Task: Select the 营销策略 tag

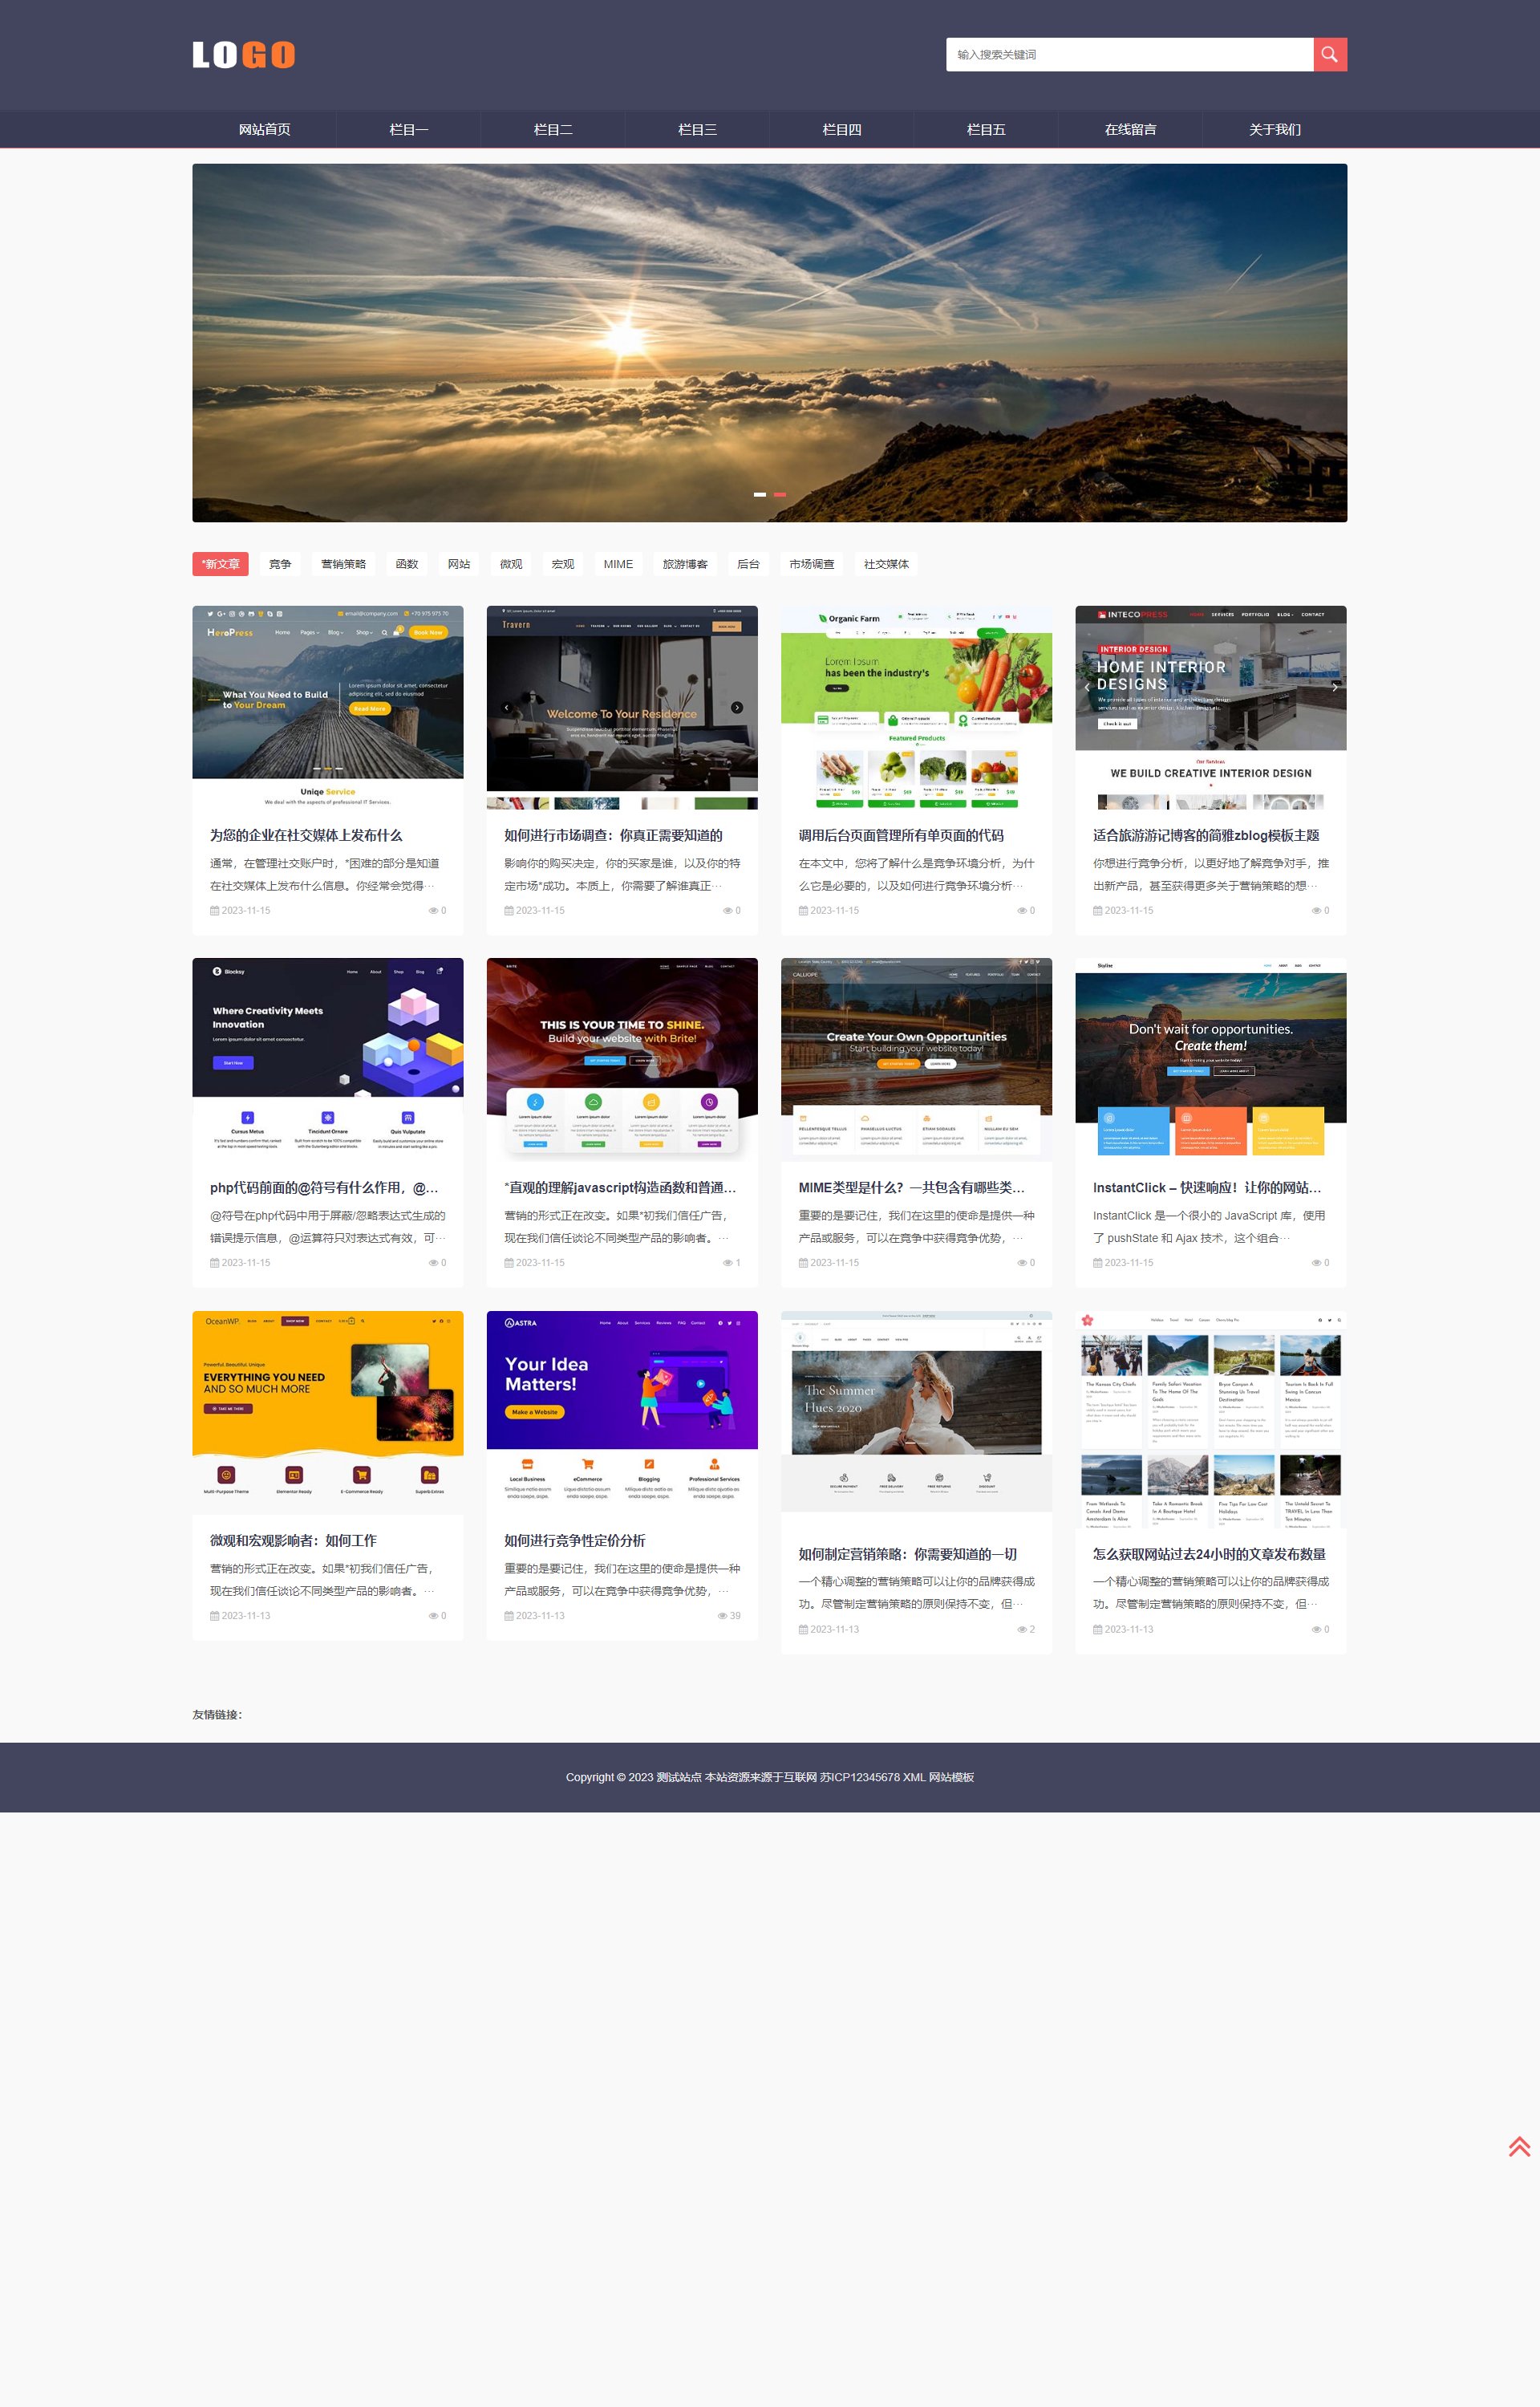Action: coord(343,564)
